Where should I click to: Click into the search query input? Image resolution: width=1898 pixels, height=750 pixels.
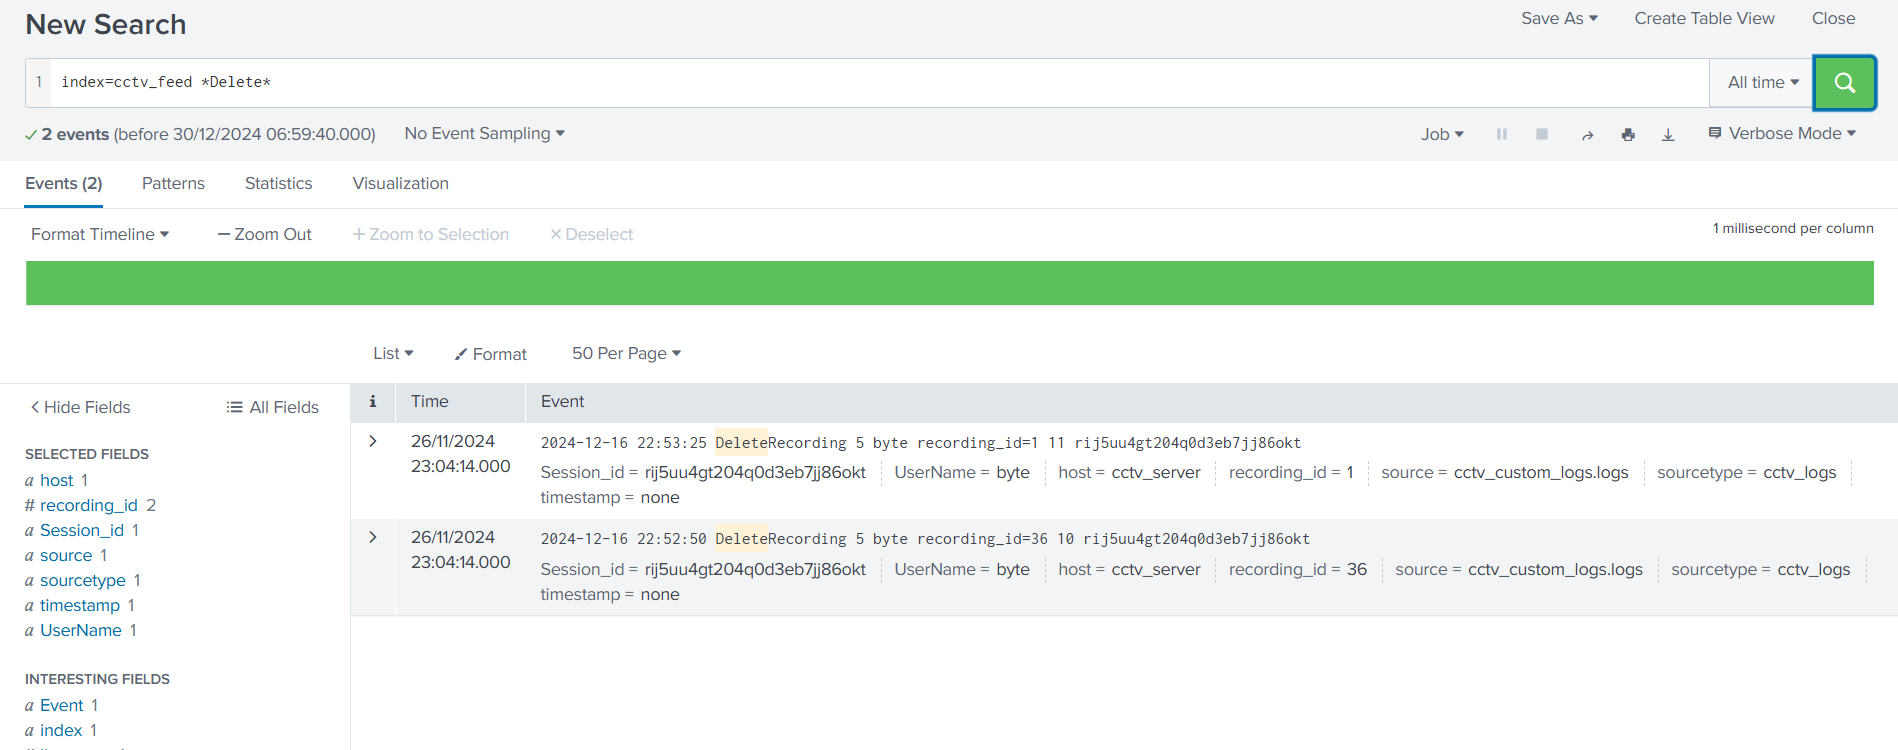click(x=880, y=83)
